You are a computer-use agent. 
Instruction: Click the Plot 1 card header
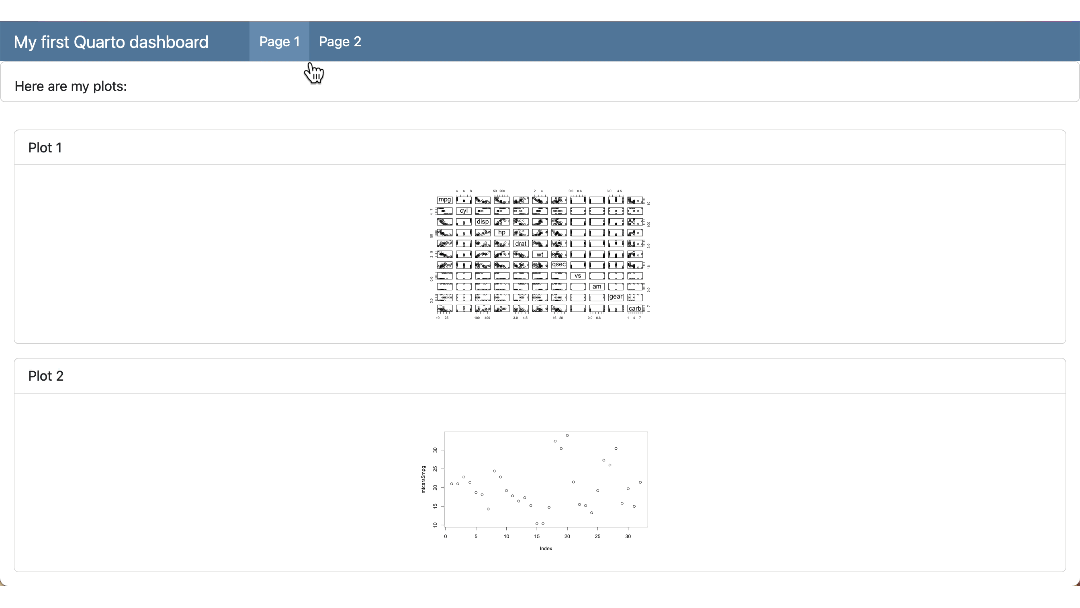(x=45, y=147)
